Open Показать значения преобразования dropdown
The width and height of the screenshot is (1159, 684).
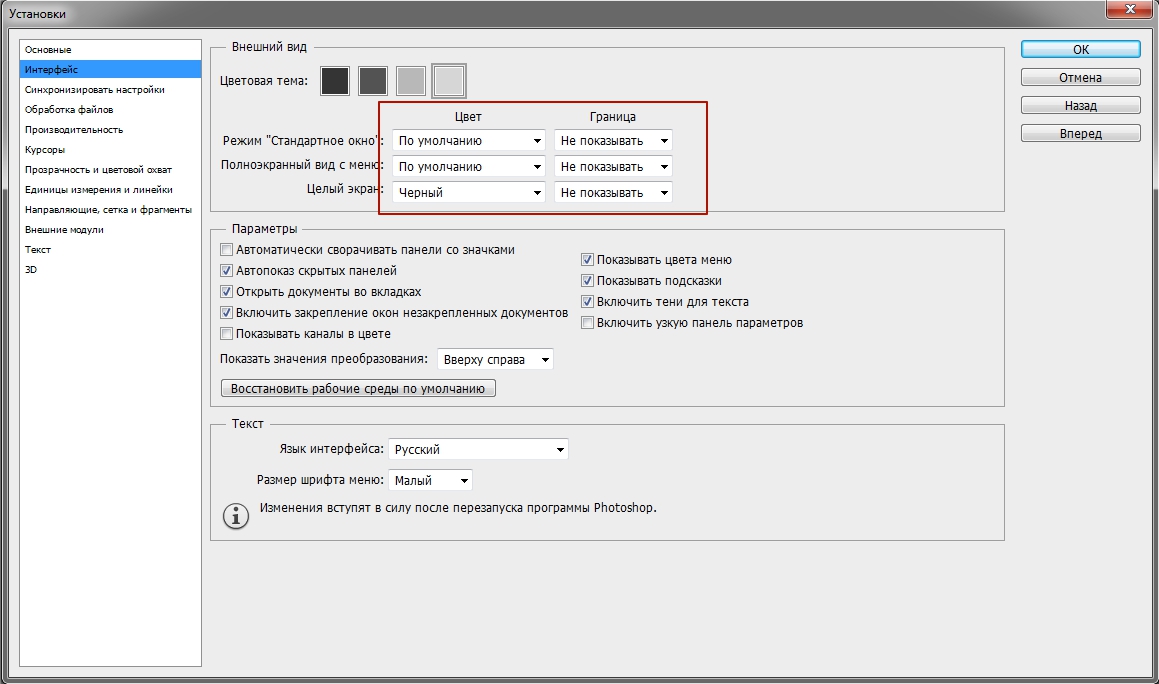[495, 359]
